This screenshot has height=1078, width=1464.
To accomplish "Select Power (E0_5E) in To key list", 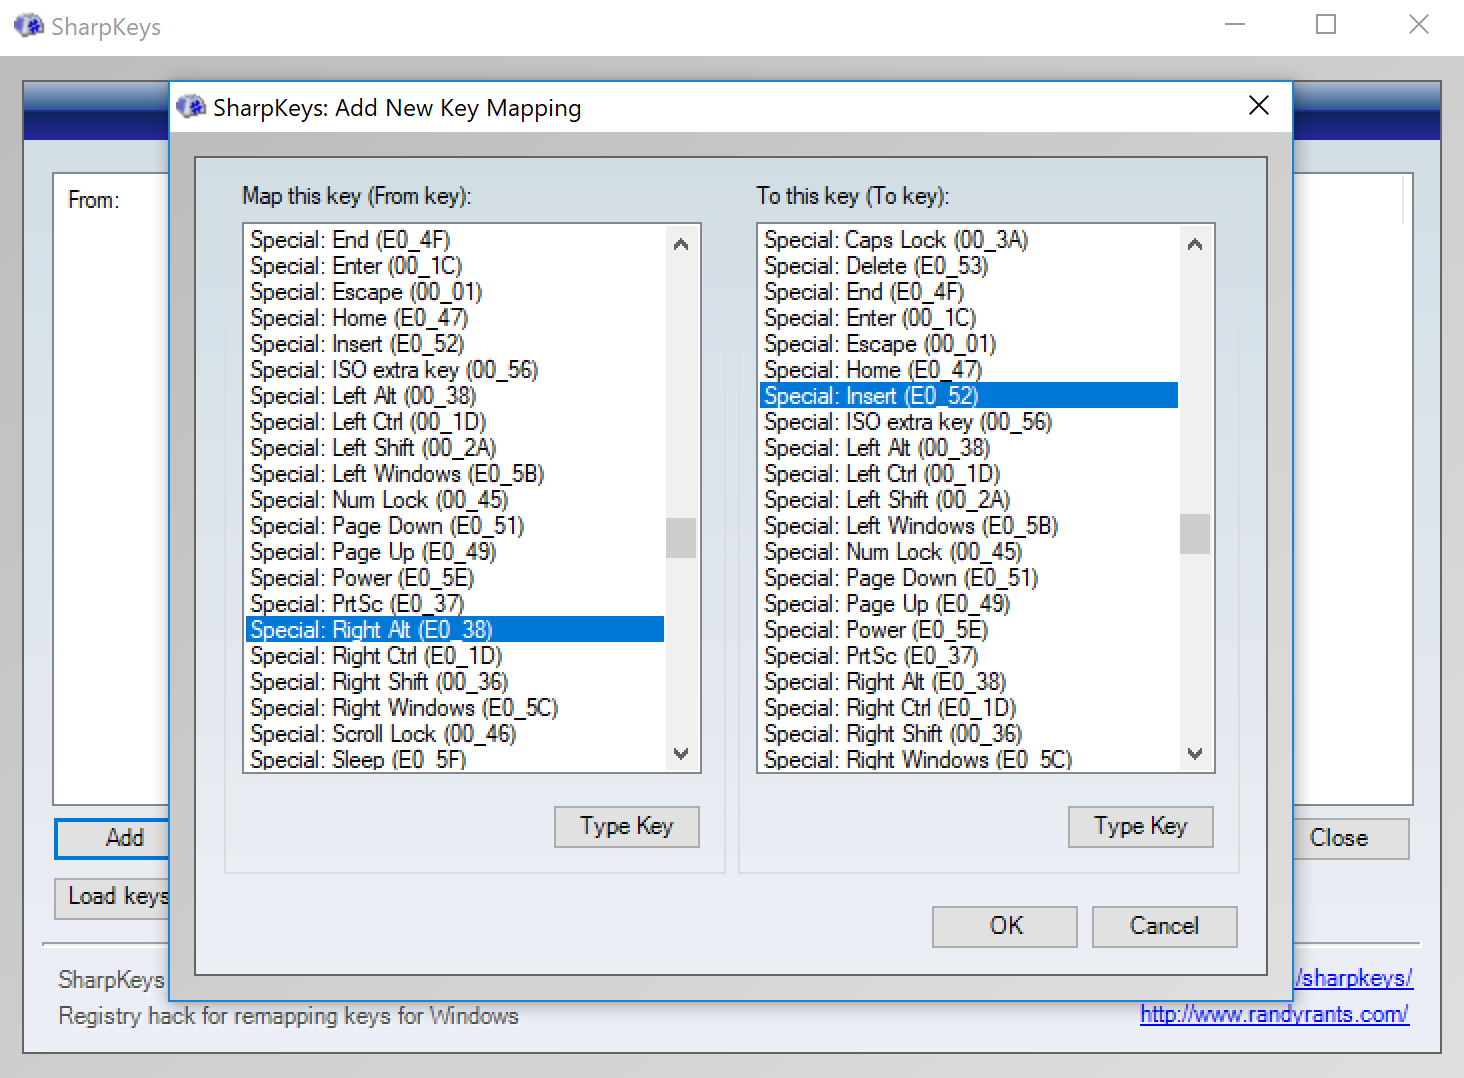I will coord(969,630).
